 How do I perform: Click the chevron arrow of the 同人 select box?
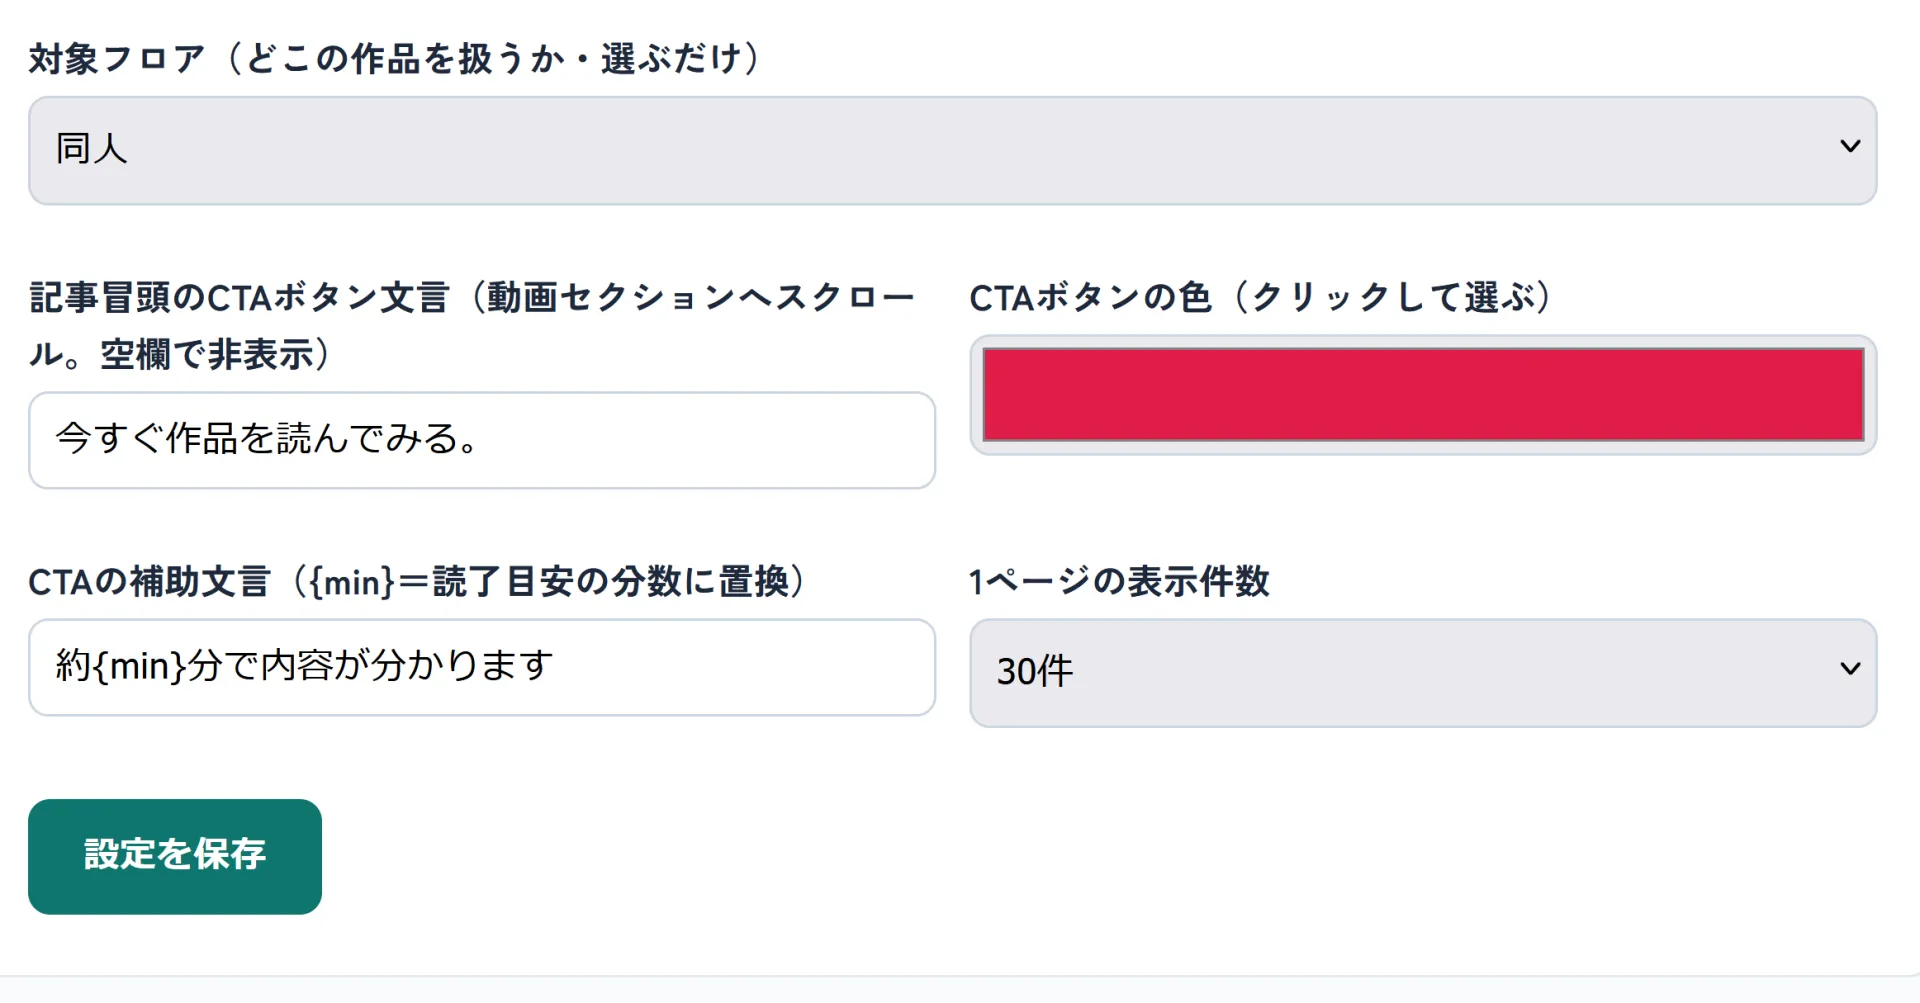(1850, 146)
